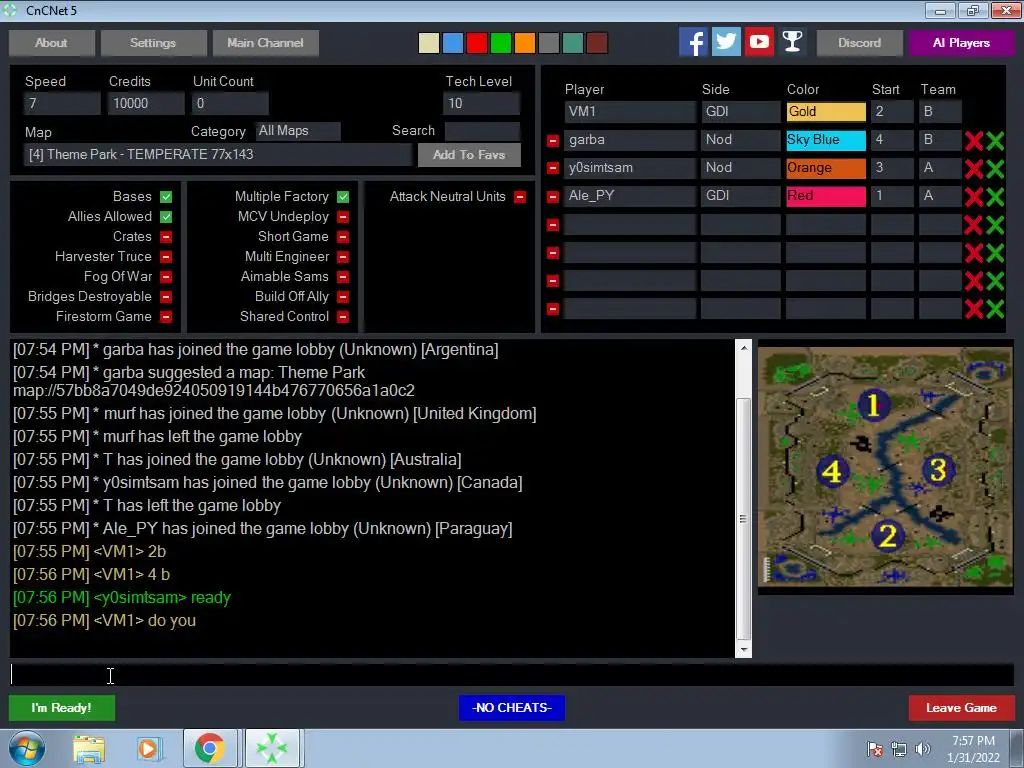Click the CnCNet taskbar icon
1024x768 pixels.
pyautogui.click(x=272, y=748)
